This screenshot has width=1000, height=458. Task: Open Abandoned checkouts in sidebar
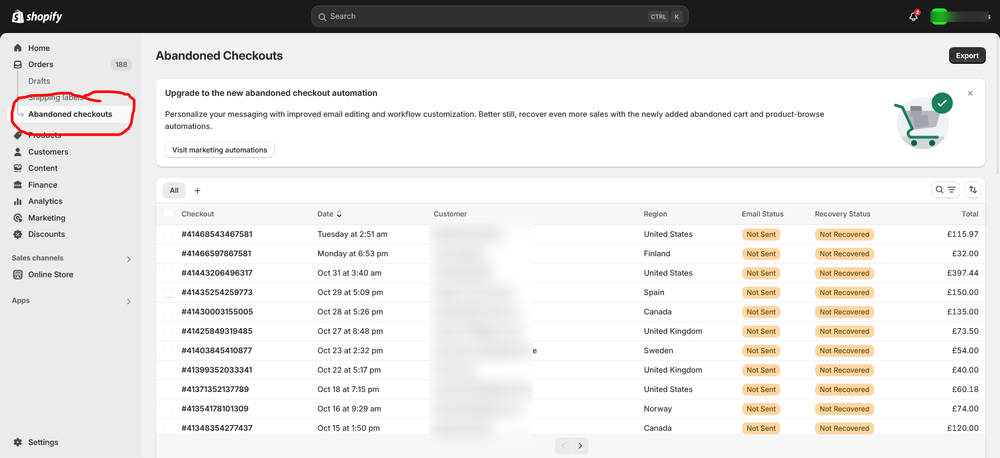click(x=70, y=114)
